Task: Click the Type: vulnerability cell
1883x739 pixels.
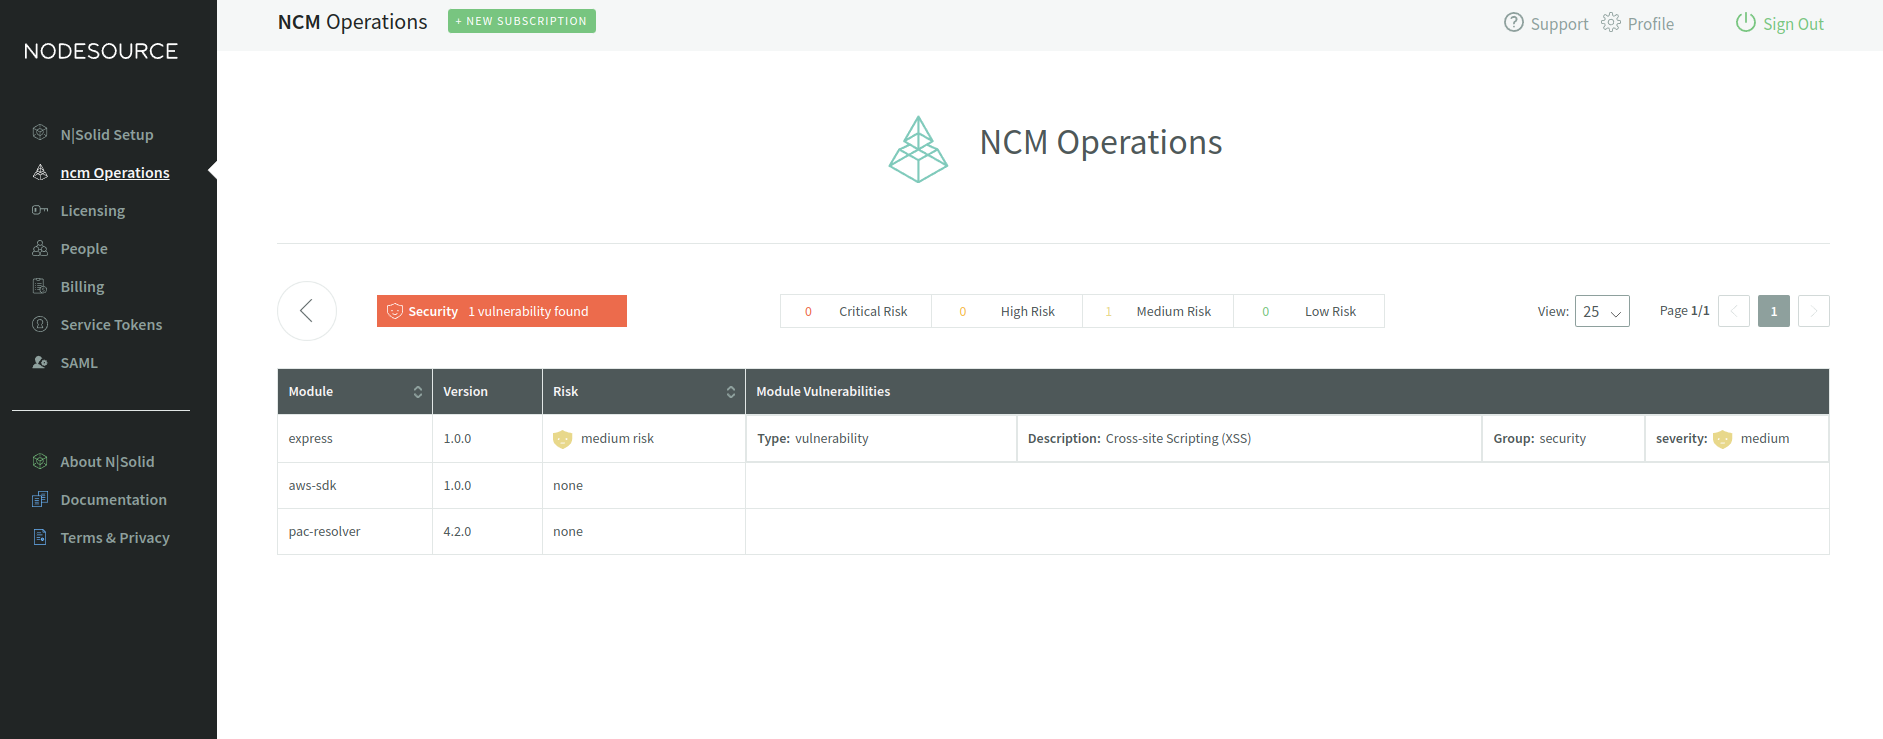Action: [881, 439]
